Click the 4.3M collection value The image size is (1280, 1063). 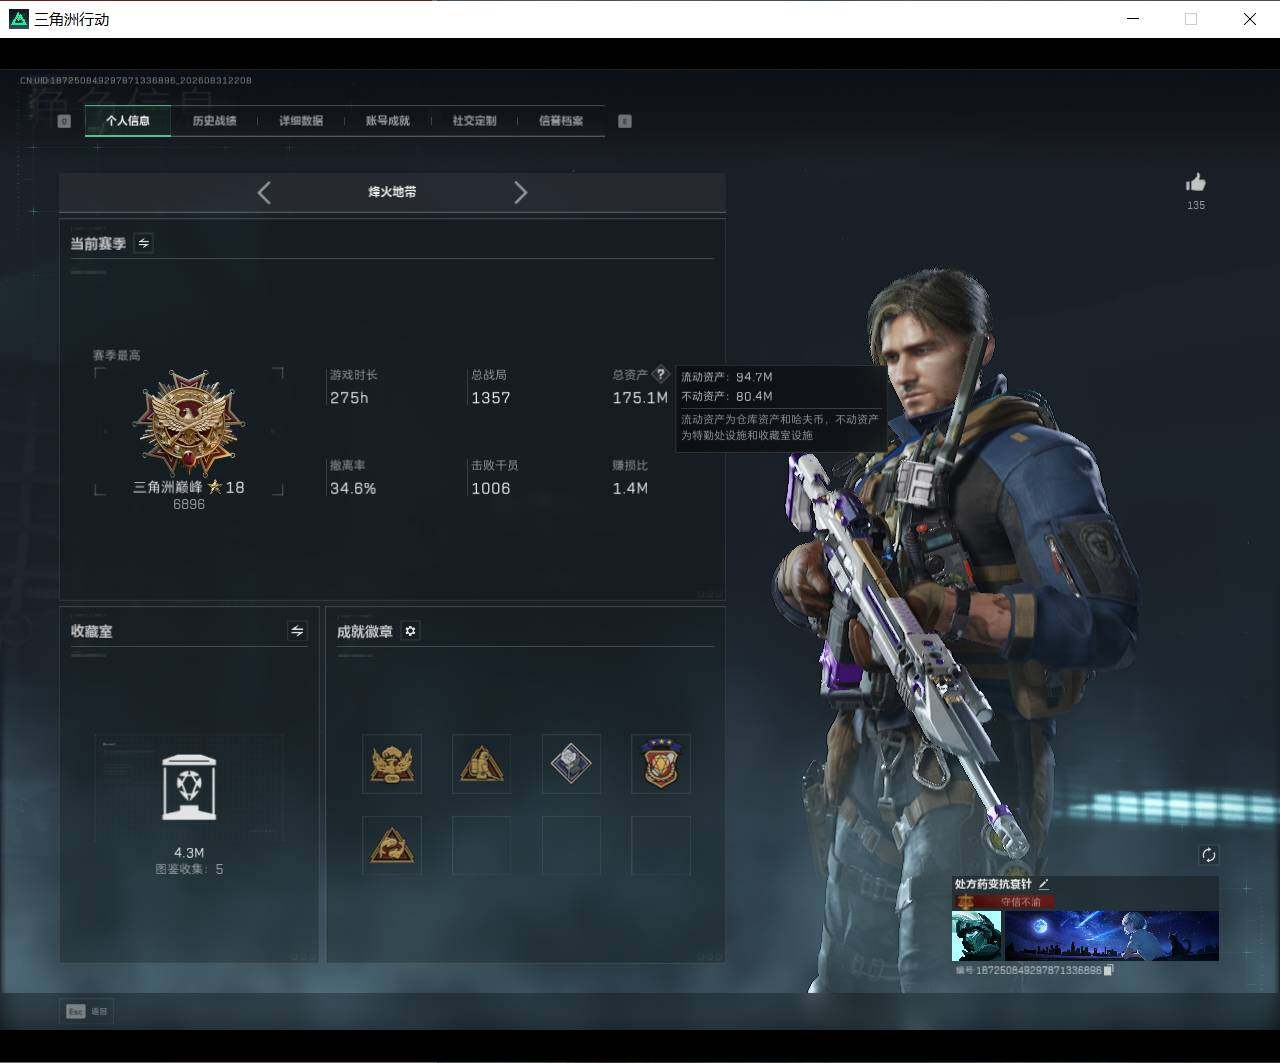(189, 853)
